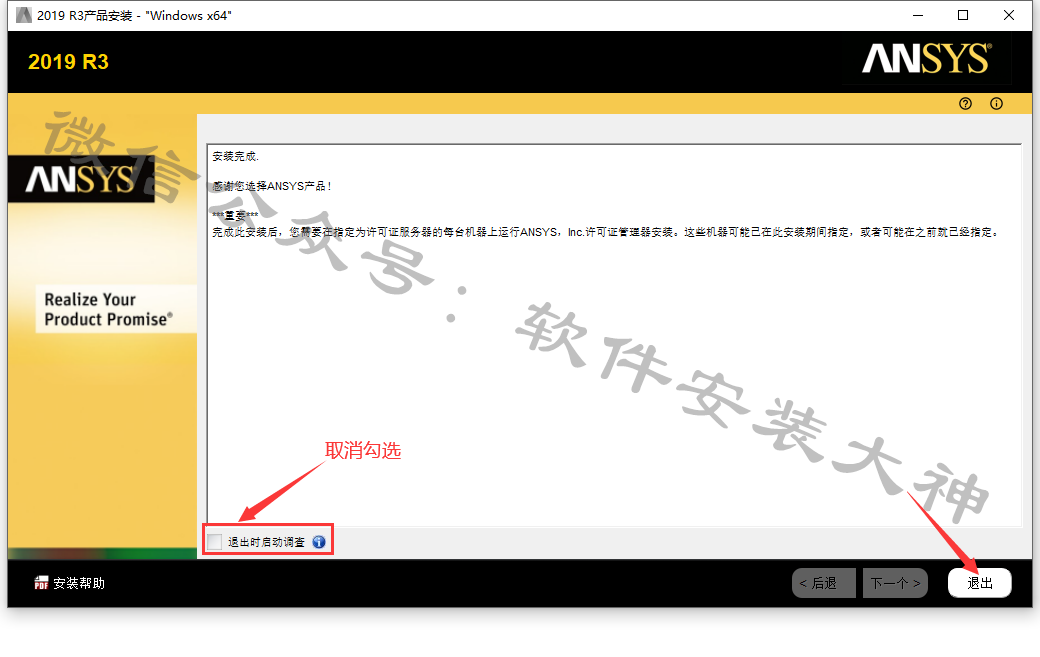Click the 退出时启动调查 label text
The height and width of the screenshot is (657, 1040).
coord(267,542)
